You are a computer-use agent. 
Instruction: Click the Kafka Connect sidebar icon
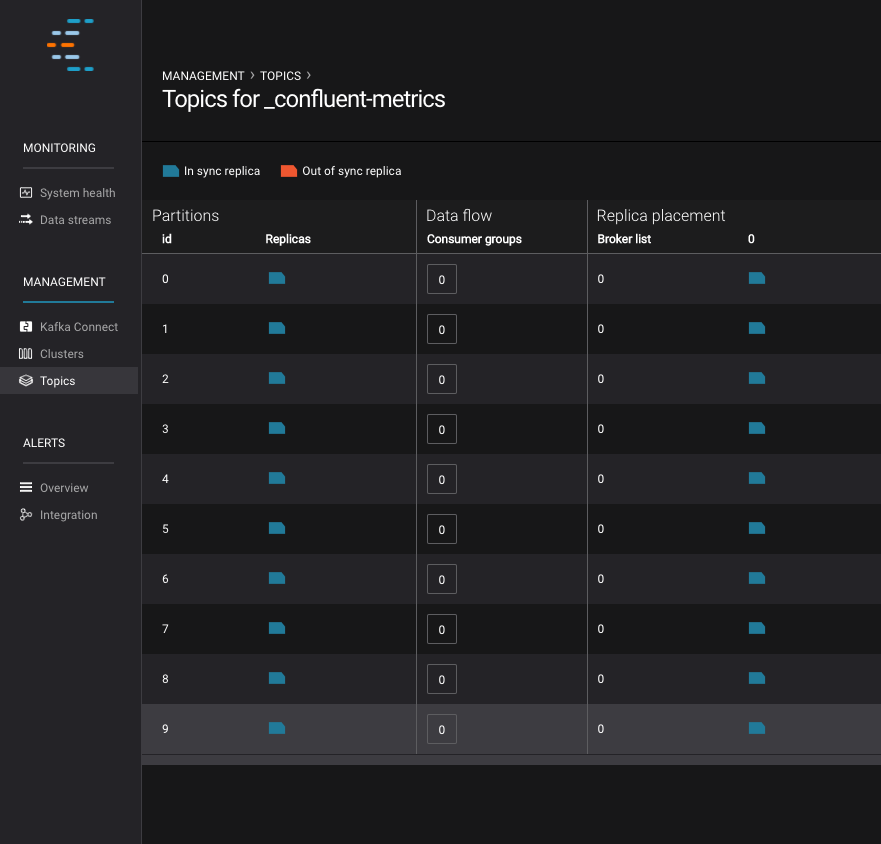pyautogui.click(x=26, y=327)
